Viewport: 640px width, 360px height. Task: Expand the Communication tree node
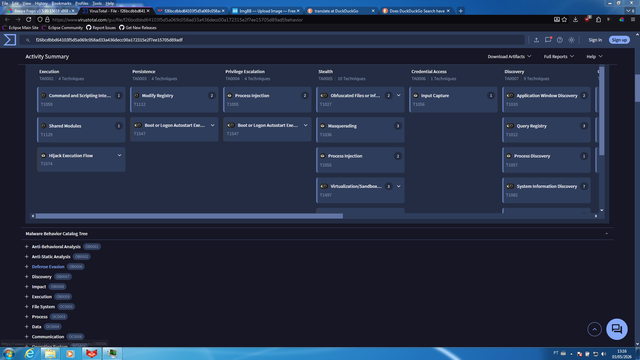[x=27, y=336]
